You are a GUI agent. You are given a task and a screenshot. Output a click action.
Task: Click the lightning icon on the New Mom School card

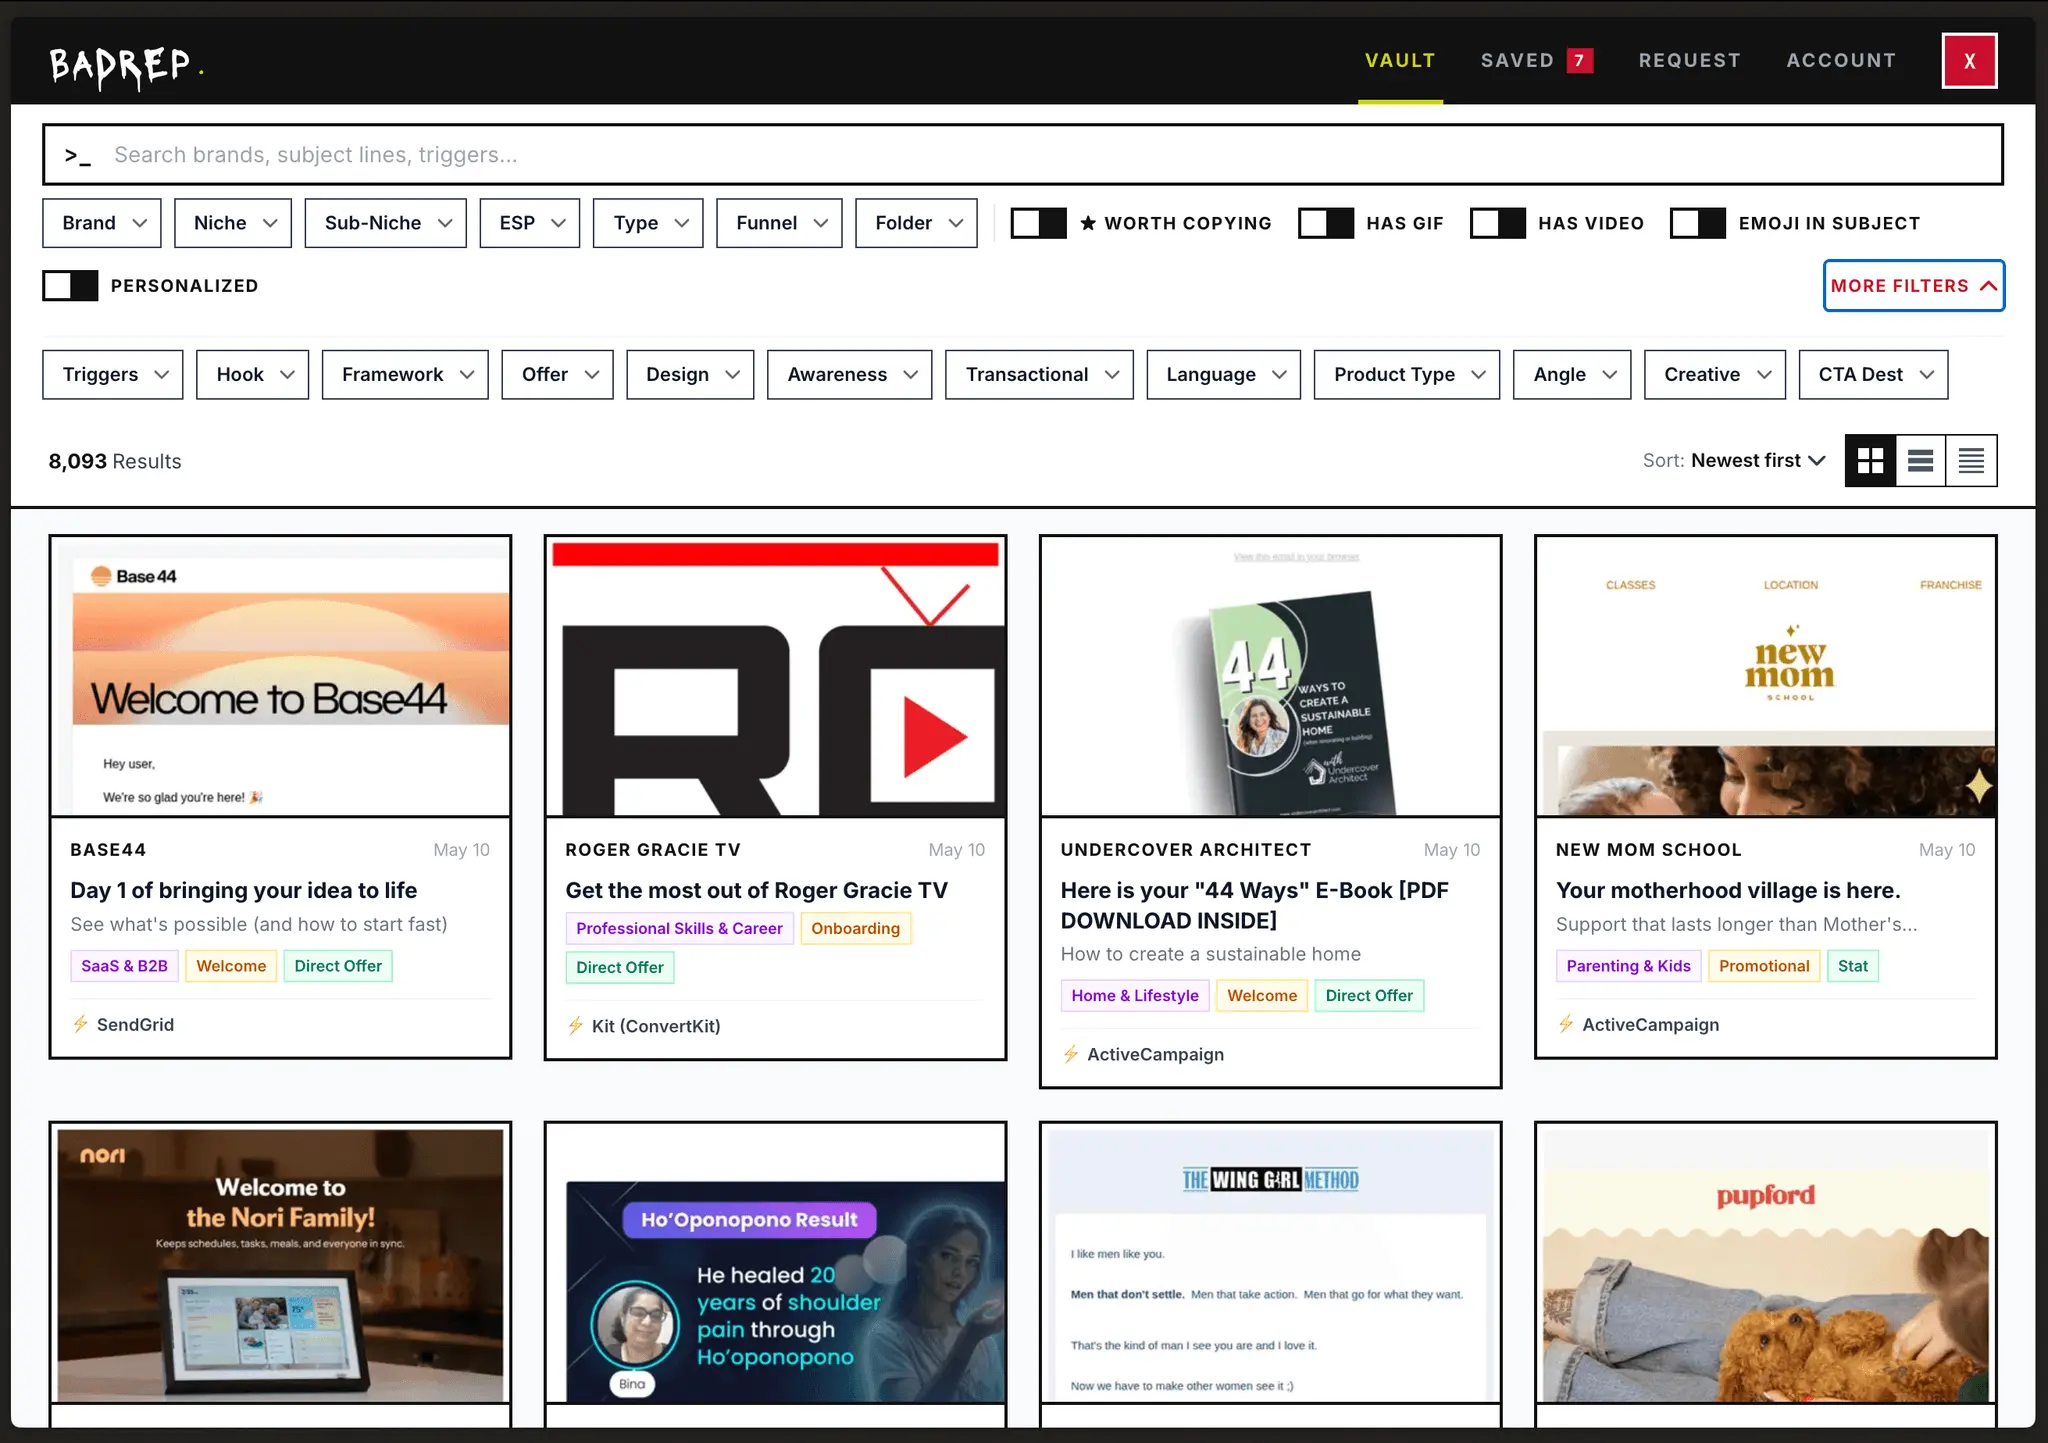pyautogui.click(x=1566, y=1024)
